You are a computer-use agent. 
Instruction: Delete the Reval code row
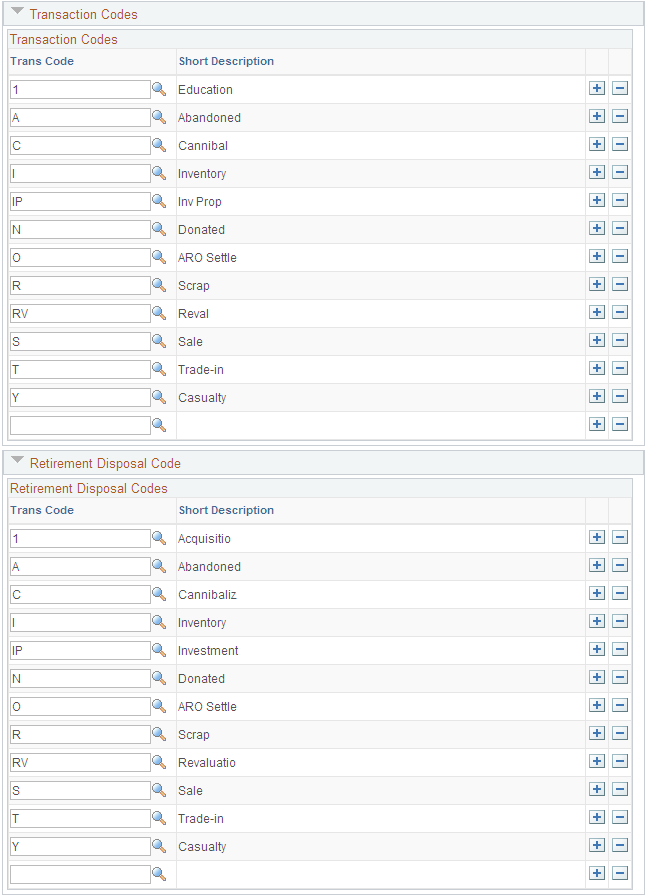click(x=620, y=312)
